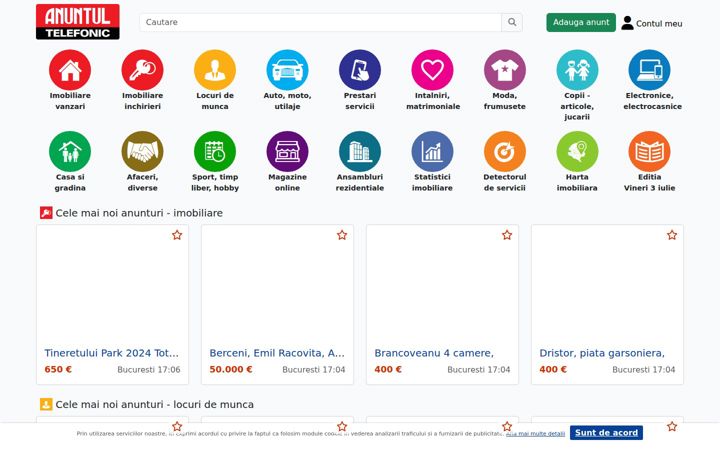
Task: Open the Auto, moto, utilaje car icon
Action: click(287, 70)
